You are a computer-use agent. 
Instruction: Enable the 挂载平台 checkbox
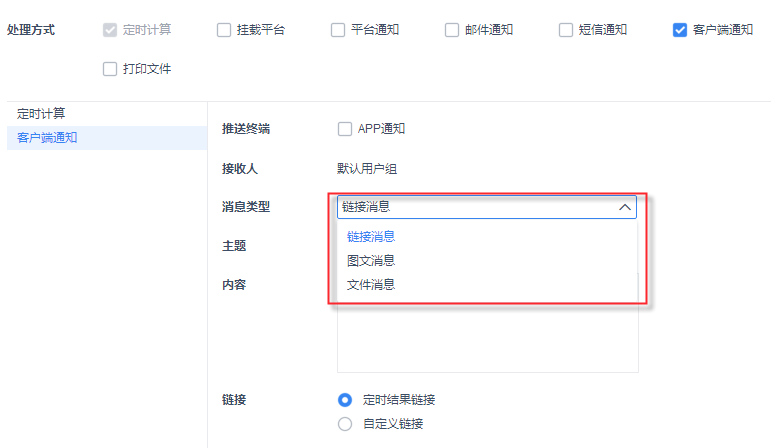224,30
